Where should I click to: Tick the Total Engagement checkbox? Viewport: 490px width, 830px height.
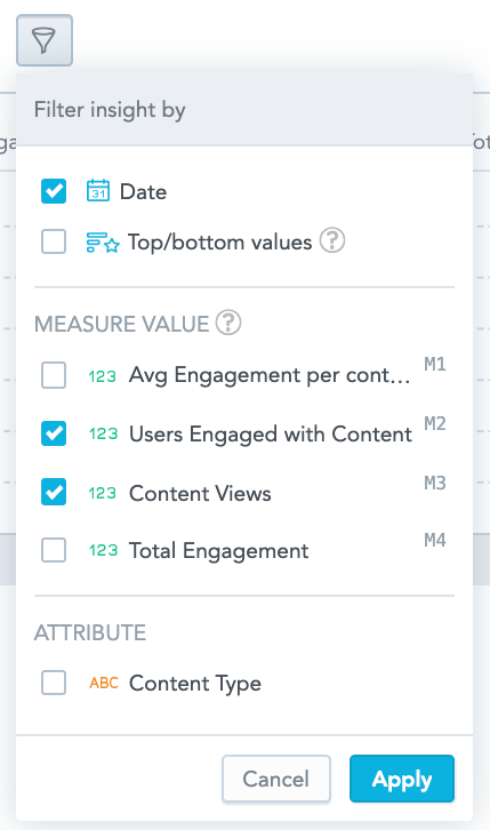pos(53,550)
